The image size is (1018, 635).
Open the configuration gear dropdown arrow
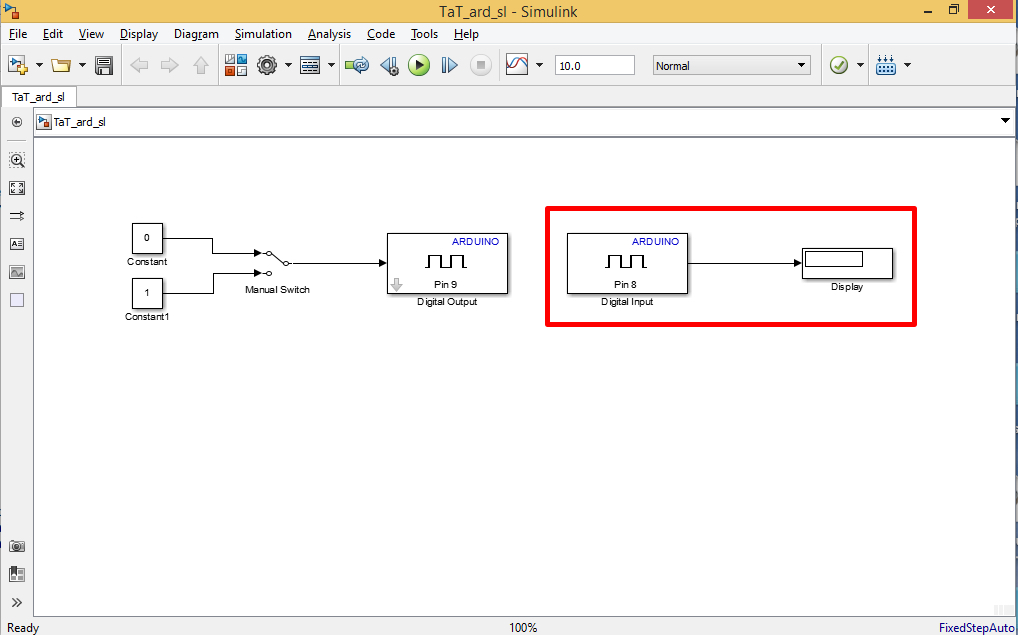coord(288,65)
